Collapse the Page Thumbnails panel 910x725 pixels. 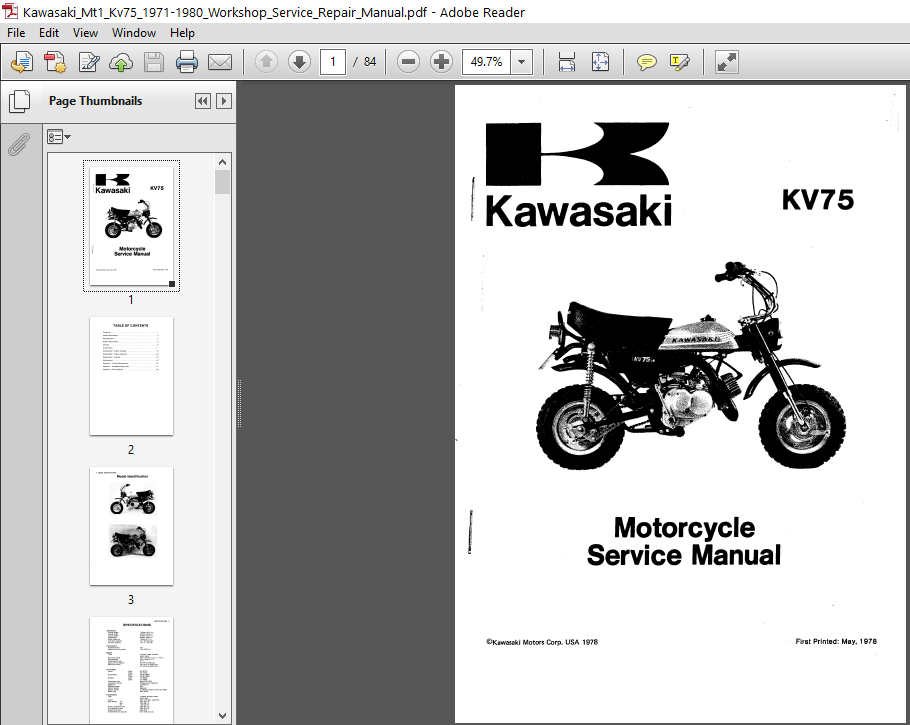click(x=203, y=101)
